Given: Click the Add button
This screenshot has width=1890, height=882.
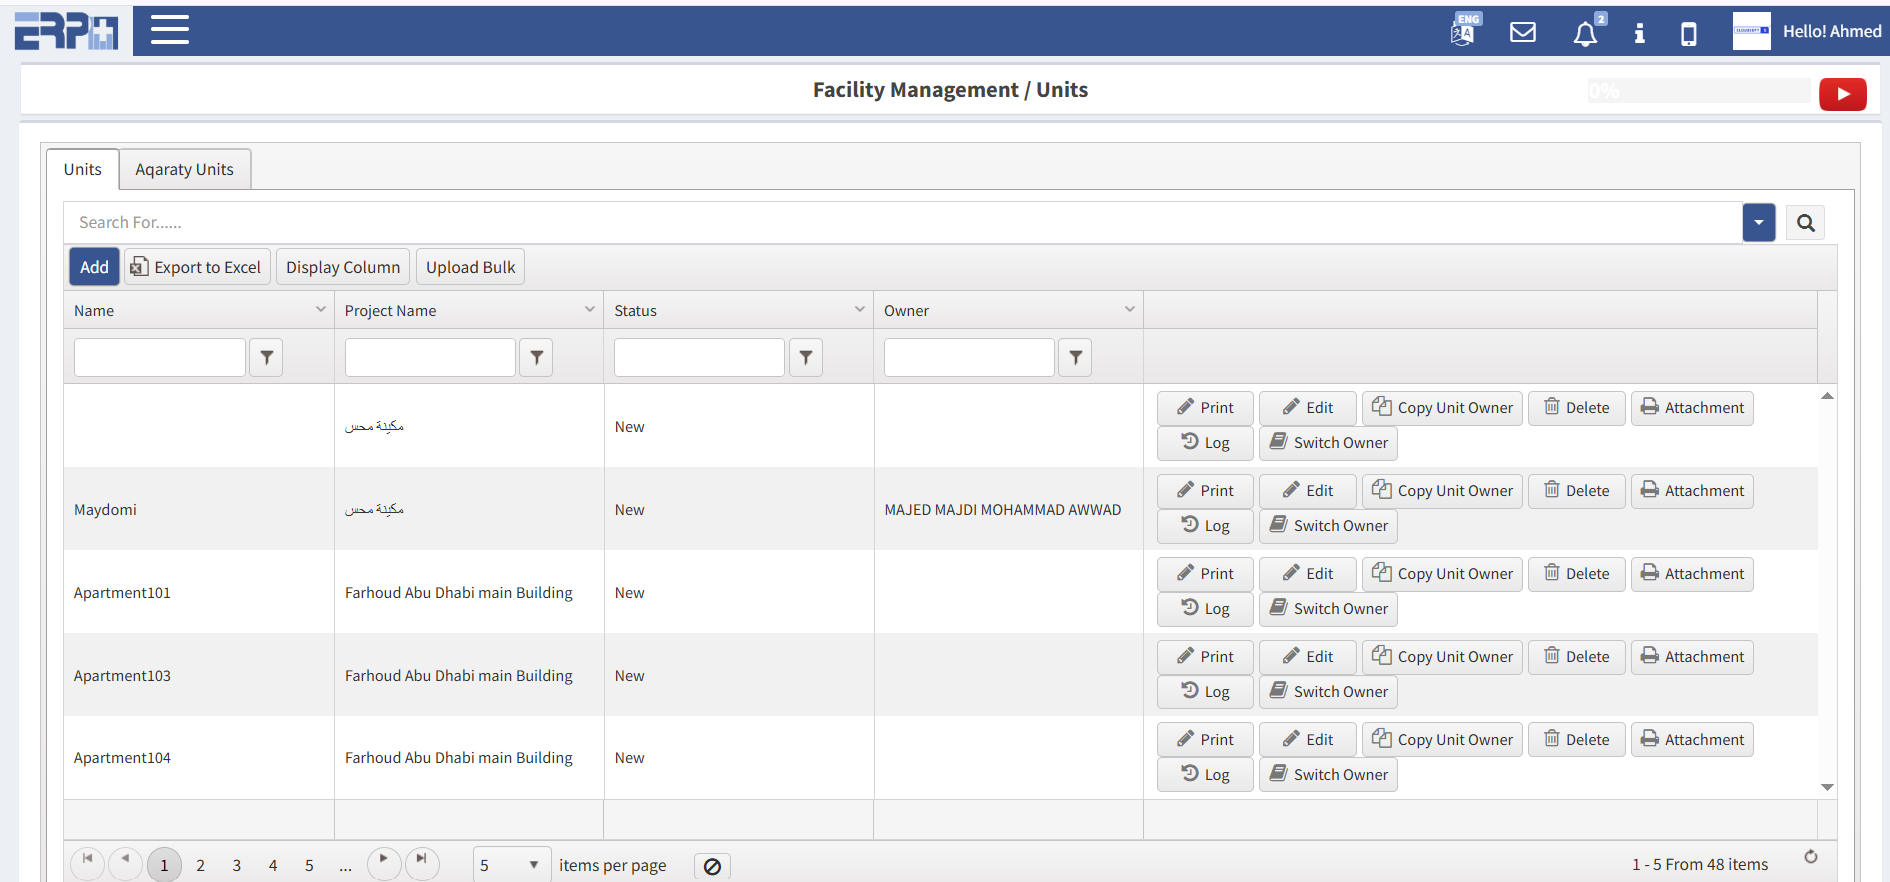Looking at the screenshot, I should pos(94,267).
